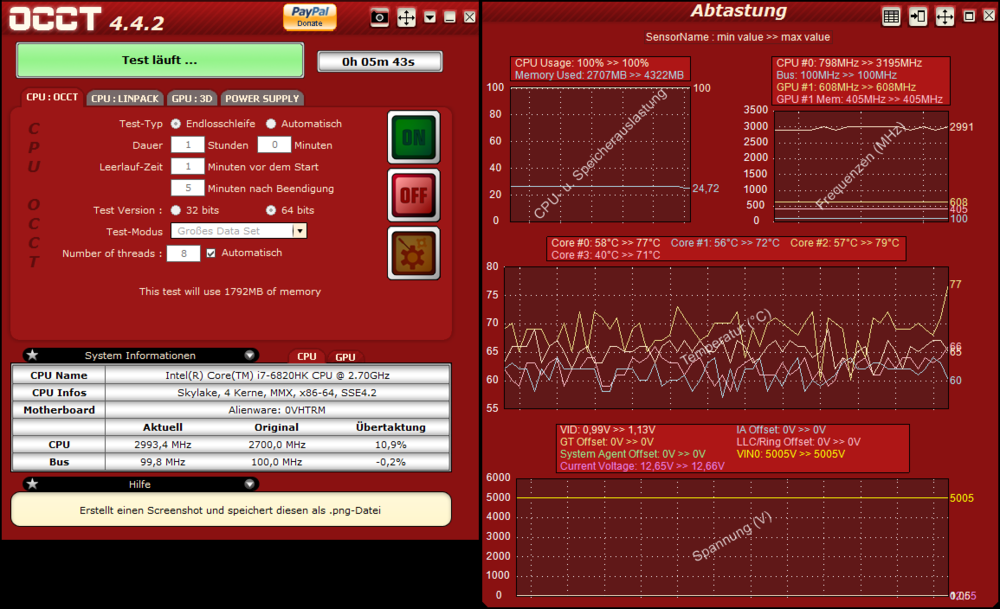Open the Test-Modus dropdown

click(x=299, y=231)
